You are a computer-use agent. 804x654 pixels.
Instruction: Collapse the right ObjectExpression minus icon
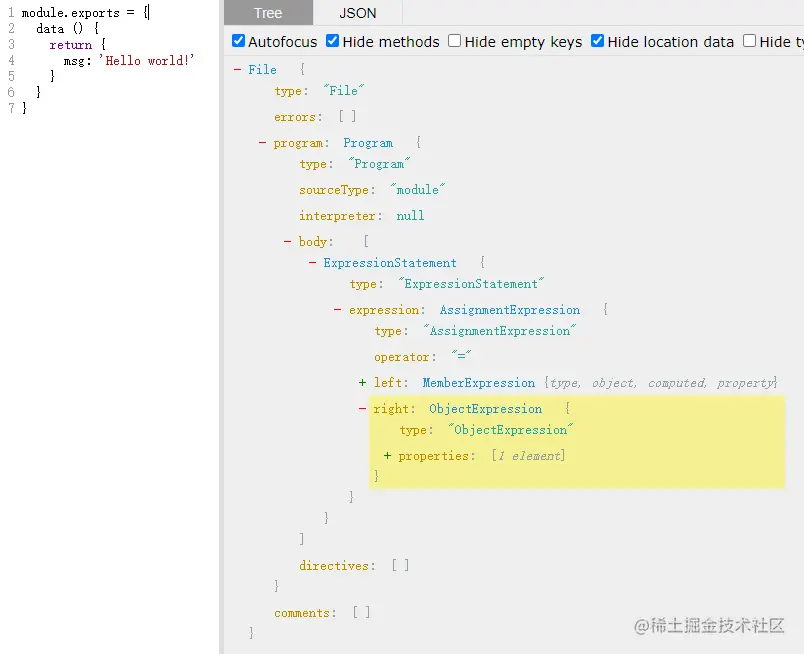pos(363,409)
